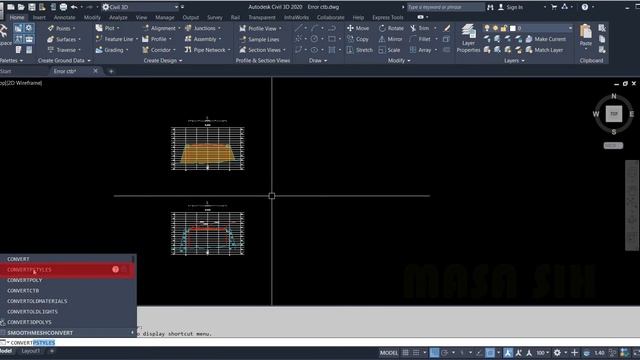Screen dimensions: 640x360
Task: Toggle snap mode in status bar
Action: 416,353
